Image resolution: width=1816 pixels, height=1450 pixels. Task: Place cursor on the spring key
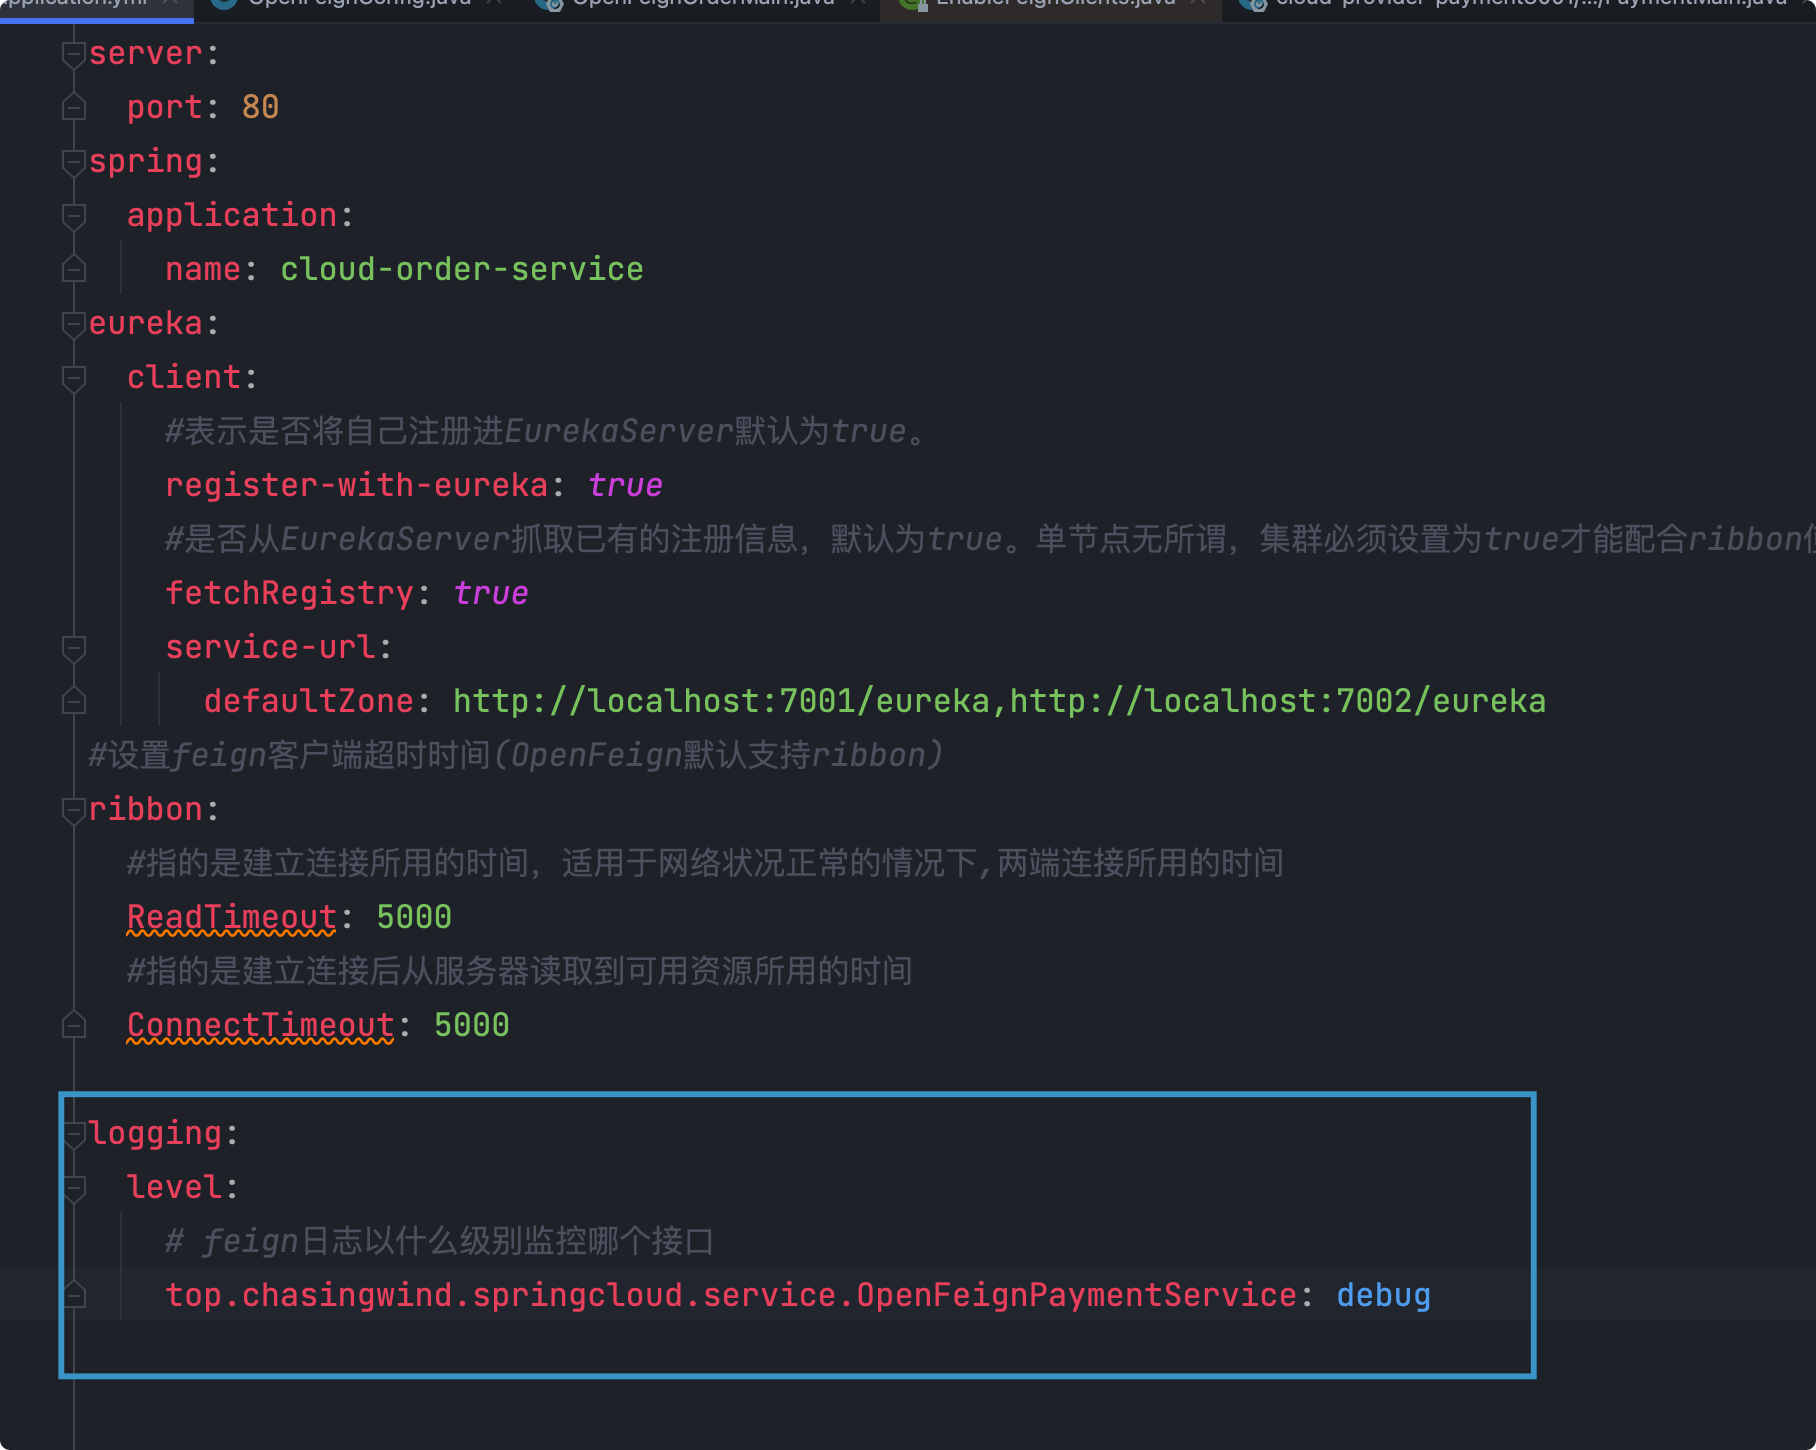(146, 162)
